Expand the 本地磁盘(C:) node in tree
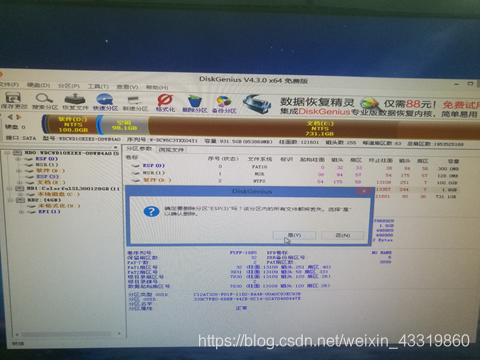The width and height of the screenshot is (480, 360). click(21, 194)
